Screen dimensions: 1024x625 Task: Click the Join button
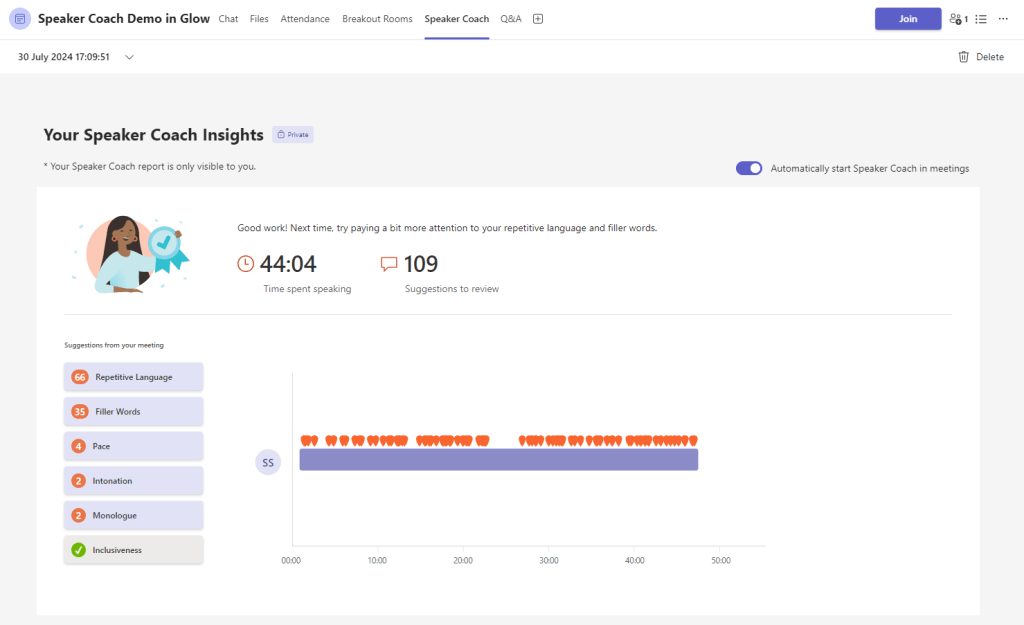(x=907, y=18)
